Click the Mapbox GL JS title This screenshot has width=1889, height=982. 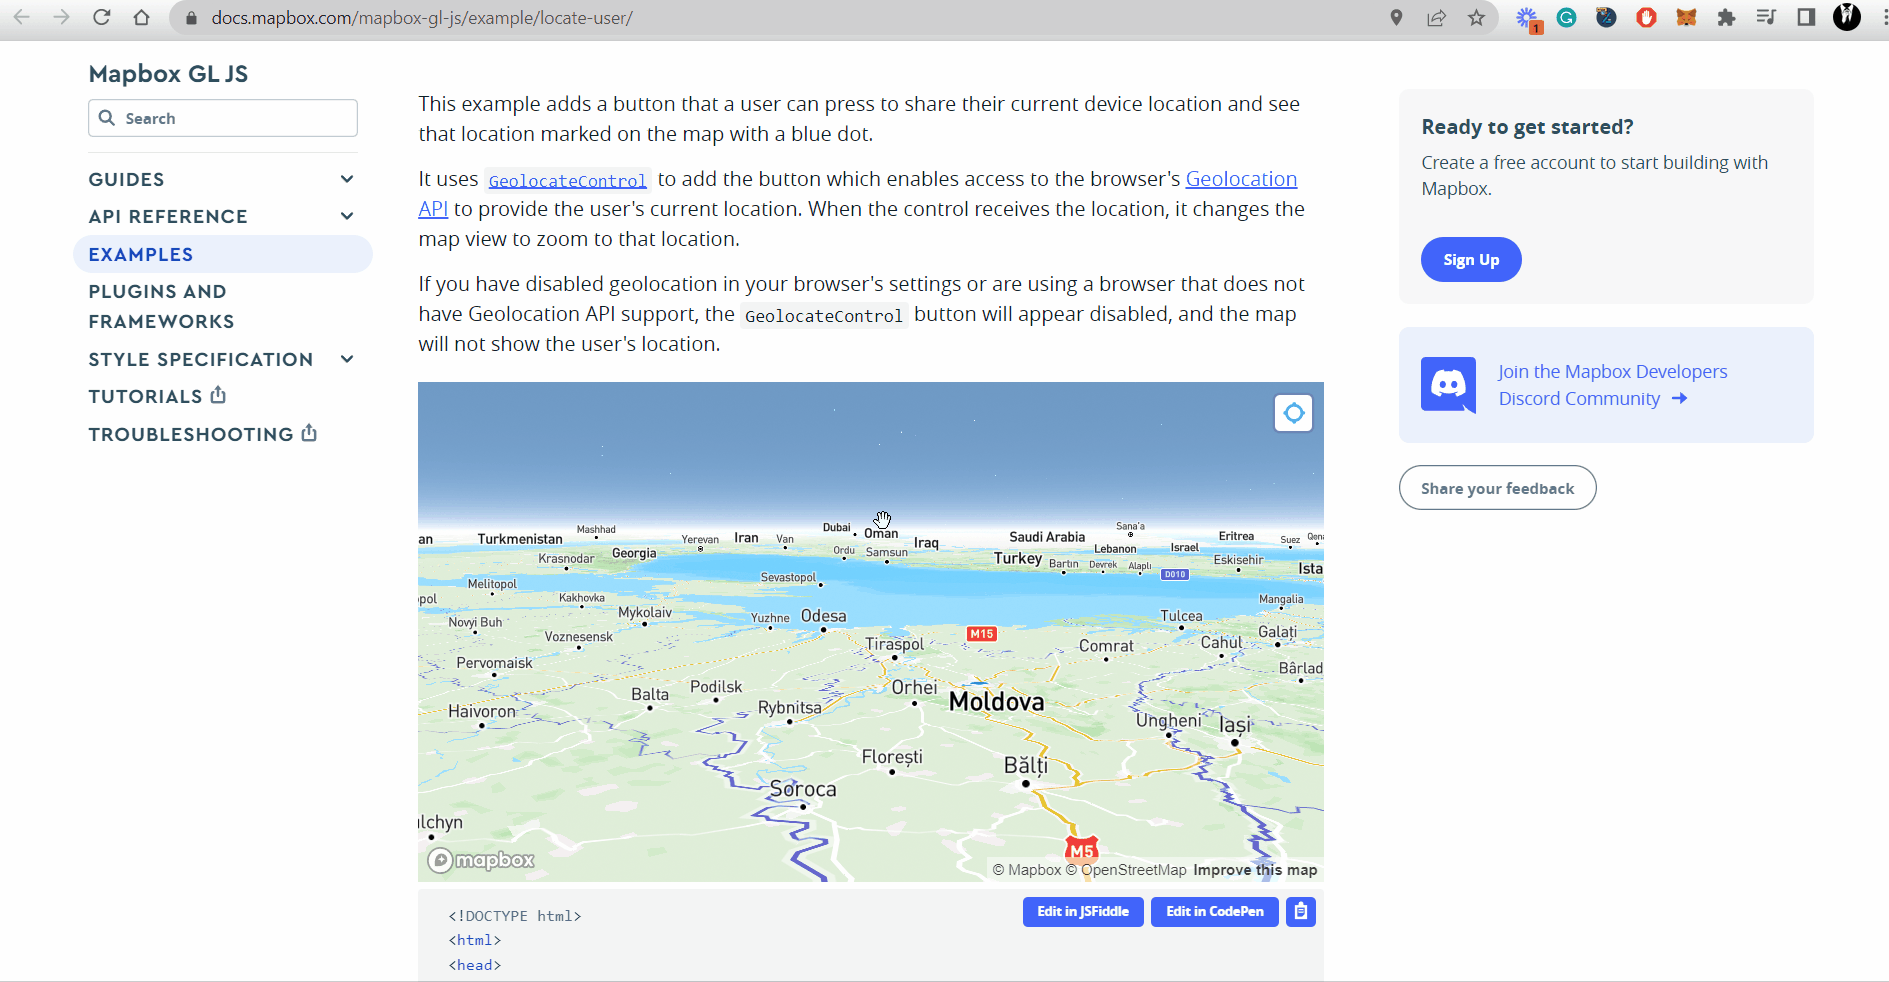(x=168, y=74)
